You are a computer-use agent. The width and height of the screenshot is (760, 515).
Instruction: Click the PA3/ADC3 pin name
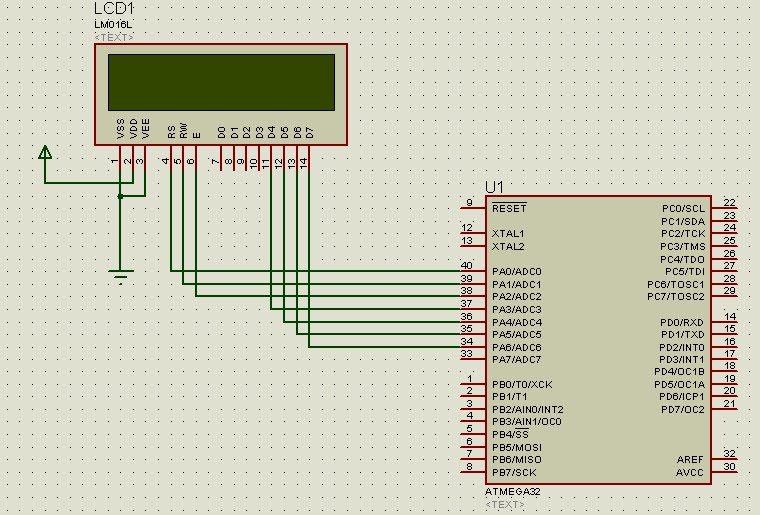517,309
